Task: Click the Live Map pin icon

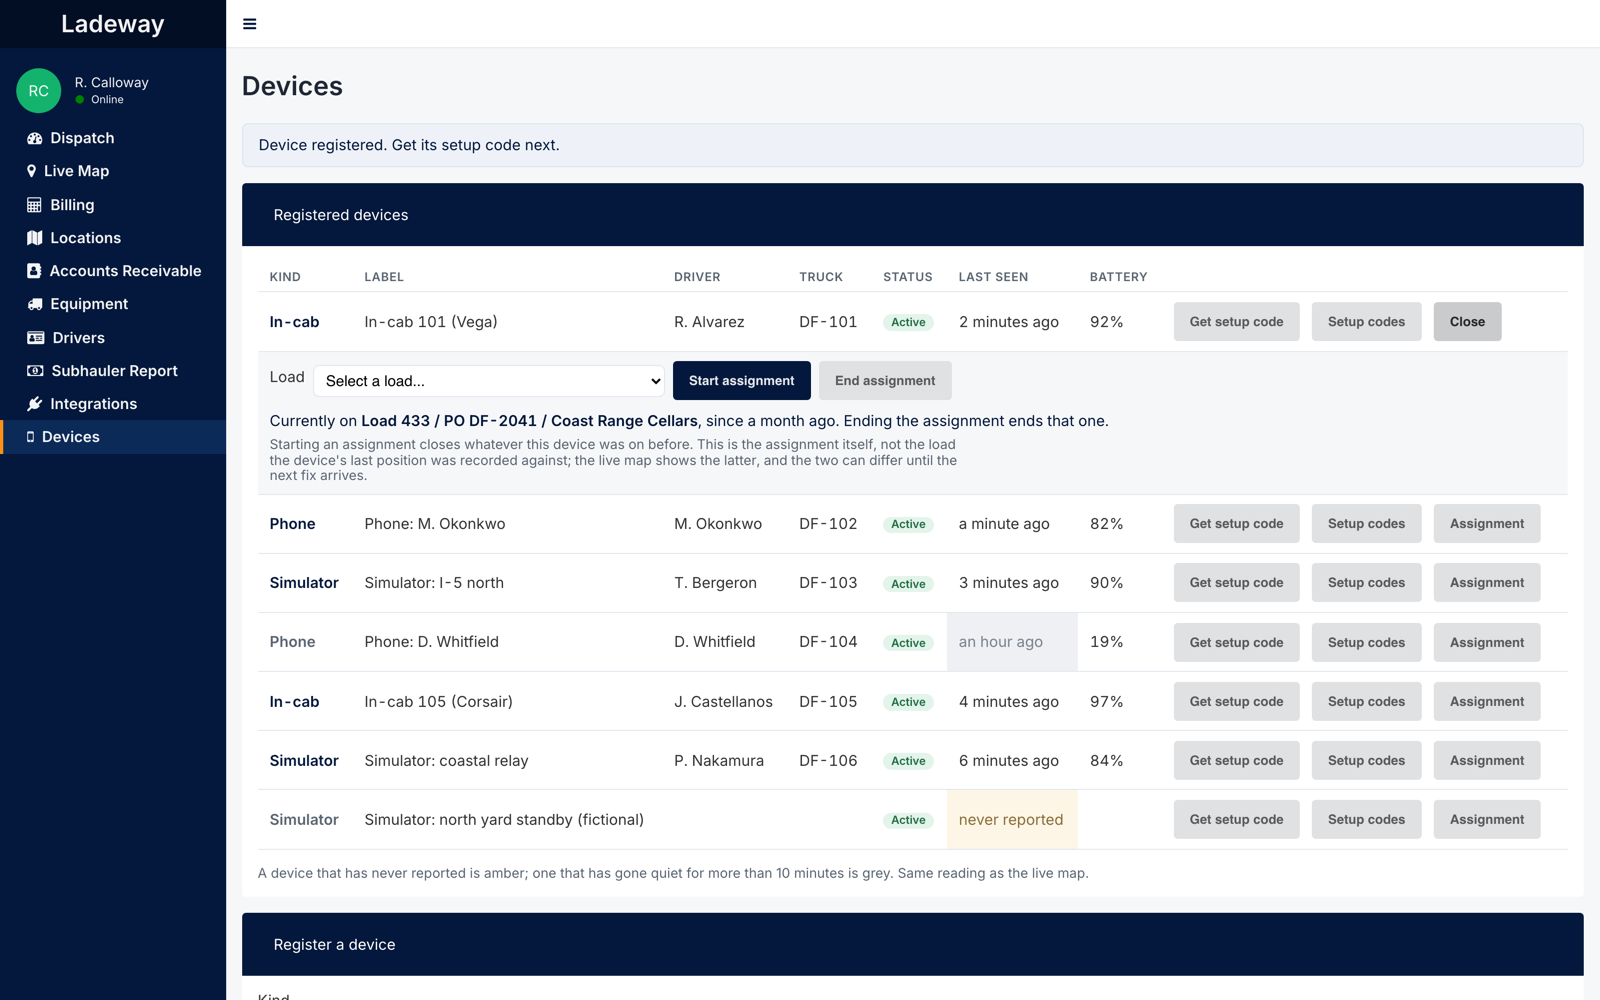Action: (x=31, y=171)
